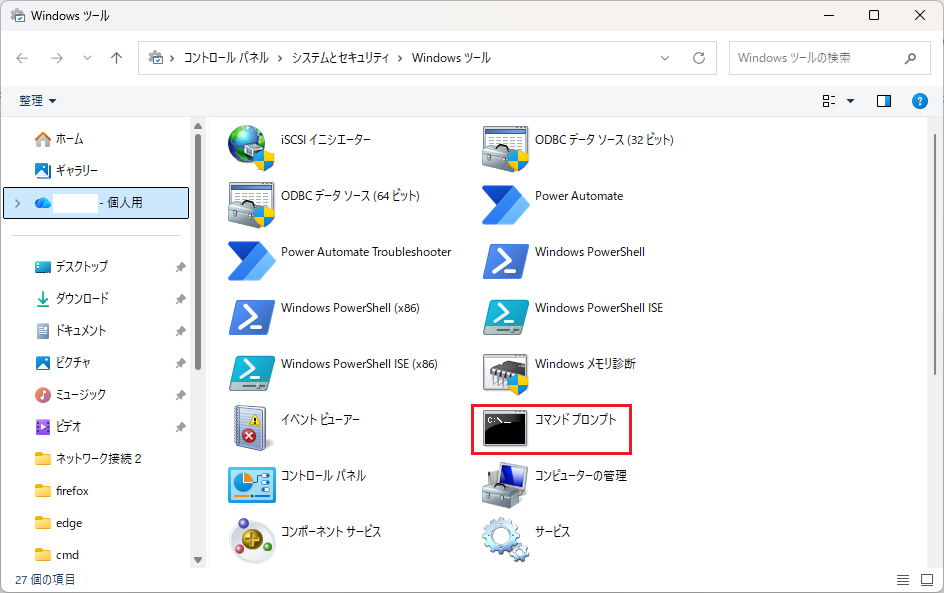Expand the OneDrive 個人用 tree node
944x593 pixels.
18,203
